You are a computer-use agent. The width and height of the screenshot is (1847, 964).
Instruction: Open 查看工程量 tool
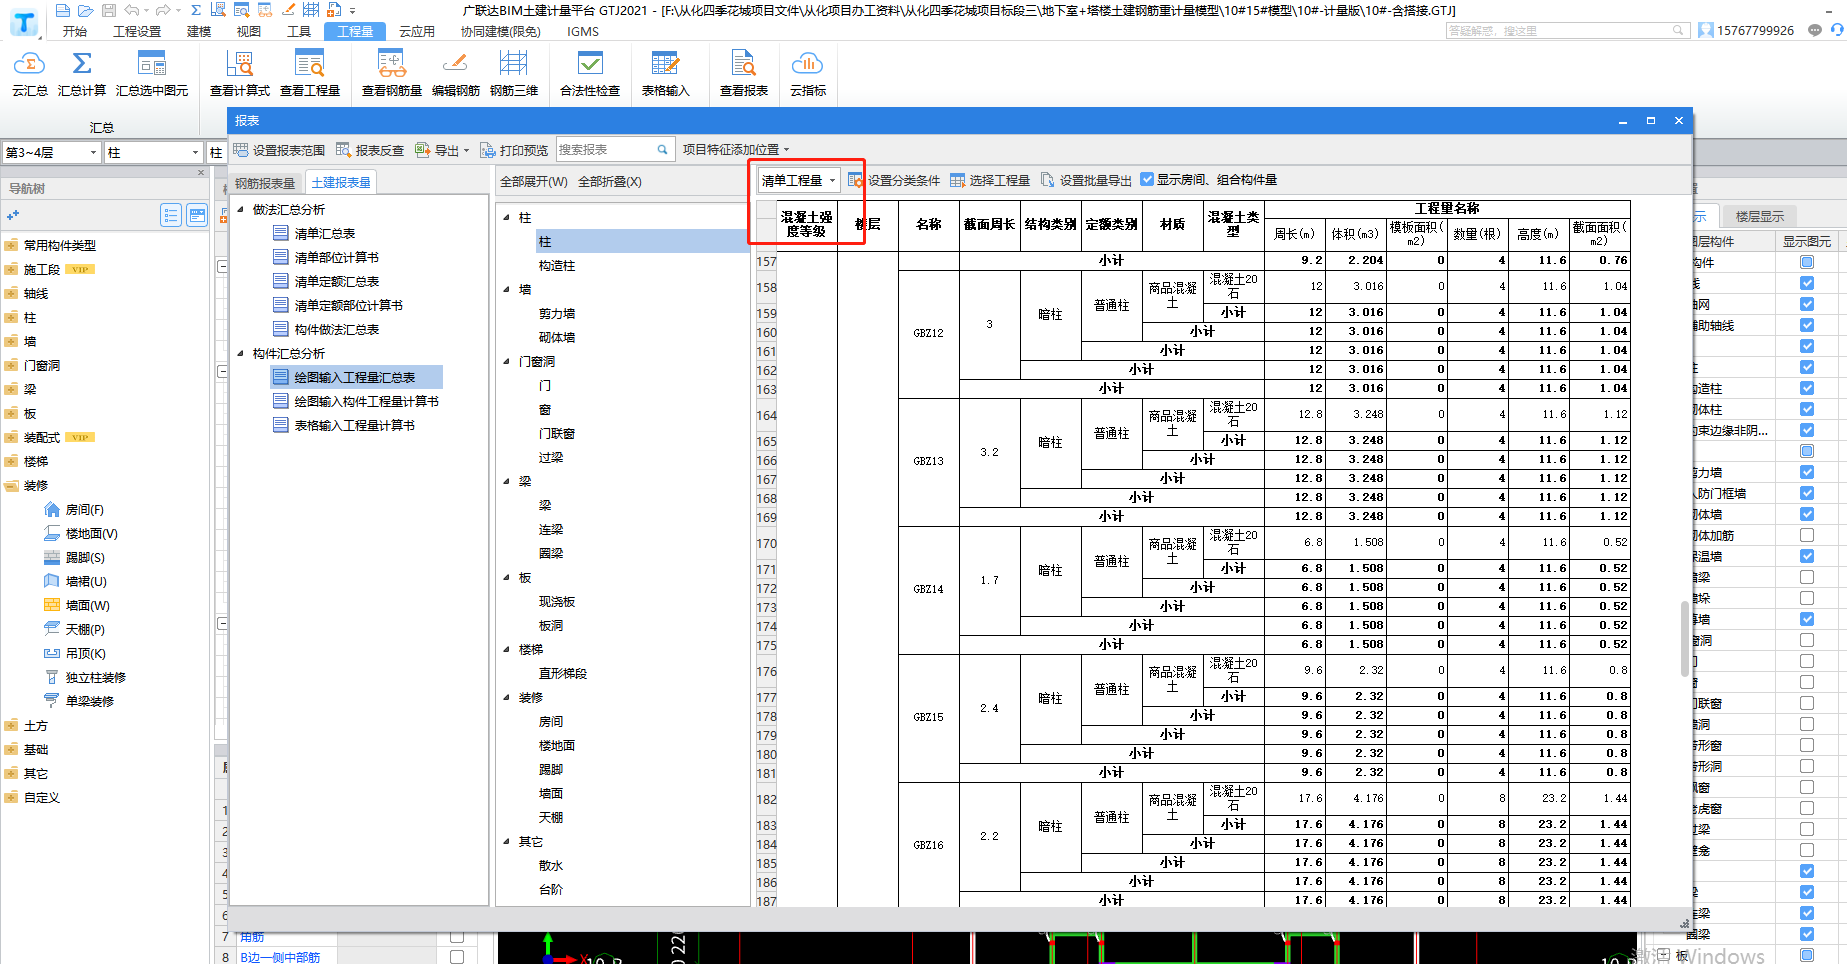point(310,74)
